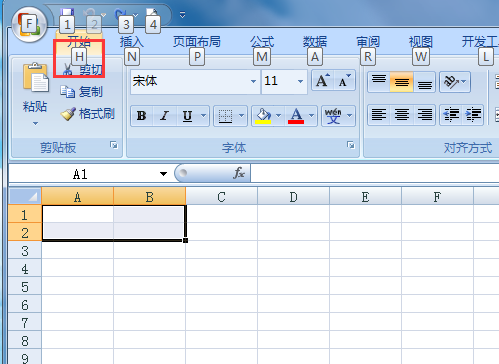Click the Cut (剪切) scissors icon
The height and width of the screenshot is (364, 499).
tap(67, 69)
